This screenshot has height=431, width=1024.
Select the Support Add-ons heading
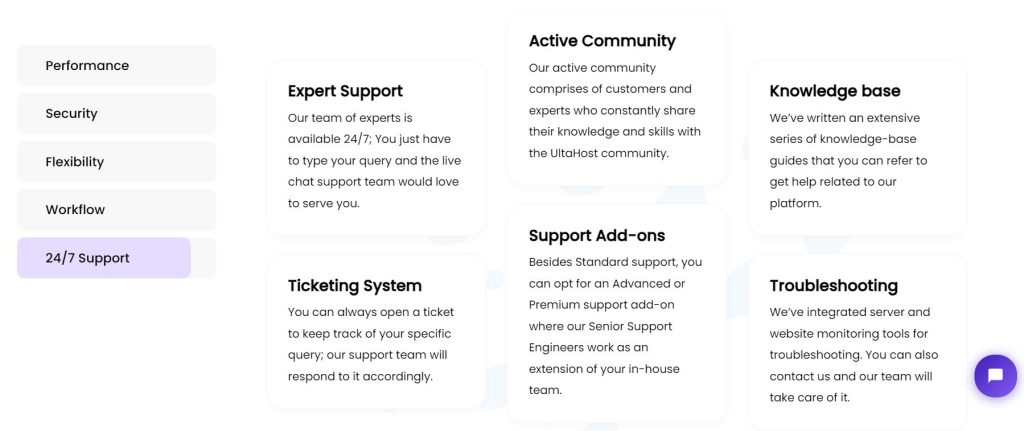point(597,236)
